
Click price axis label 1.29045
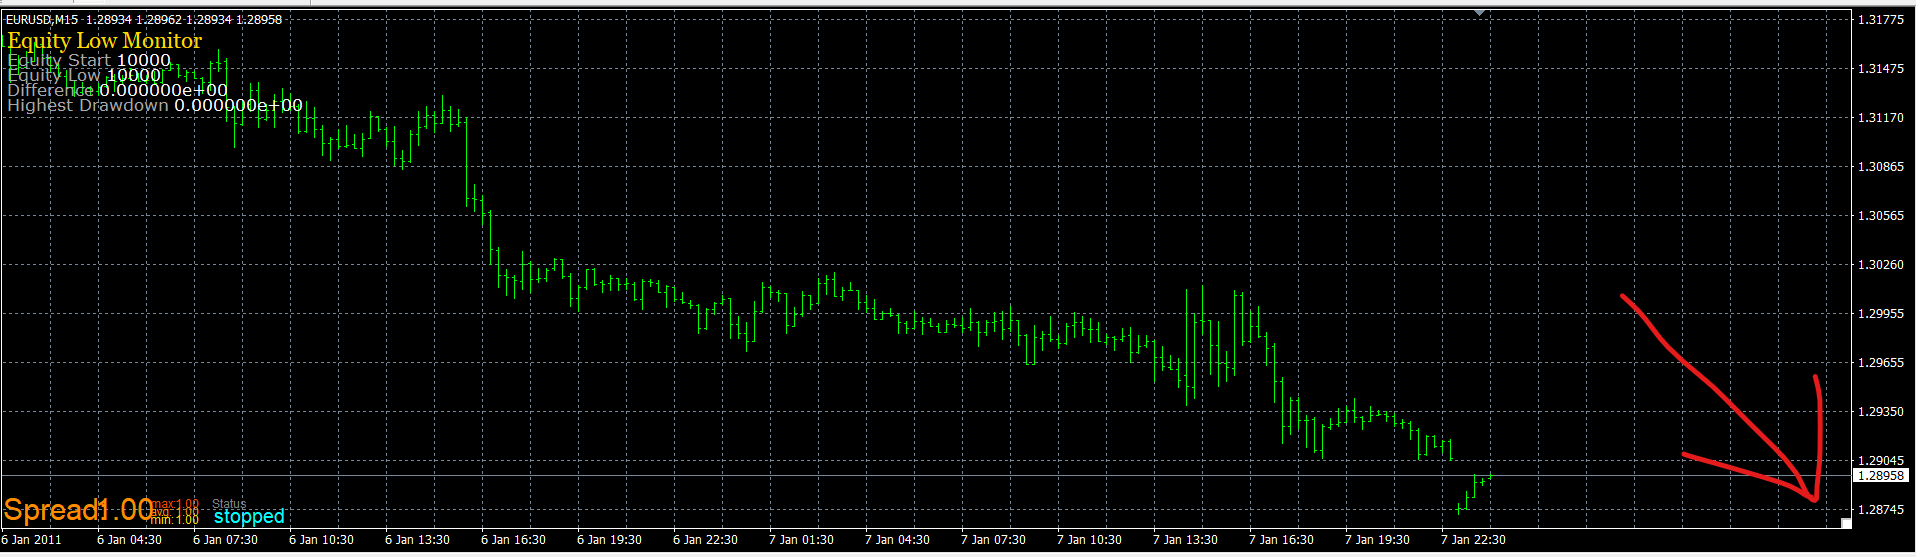tap(1880, 460)
